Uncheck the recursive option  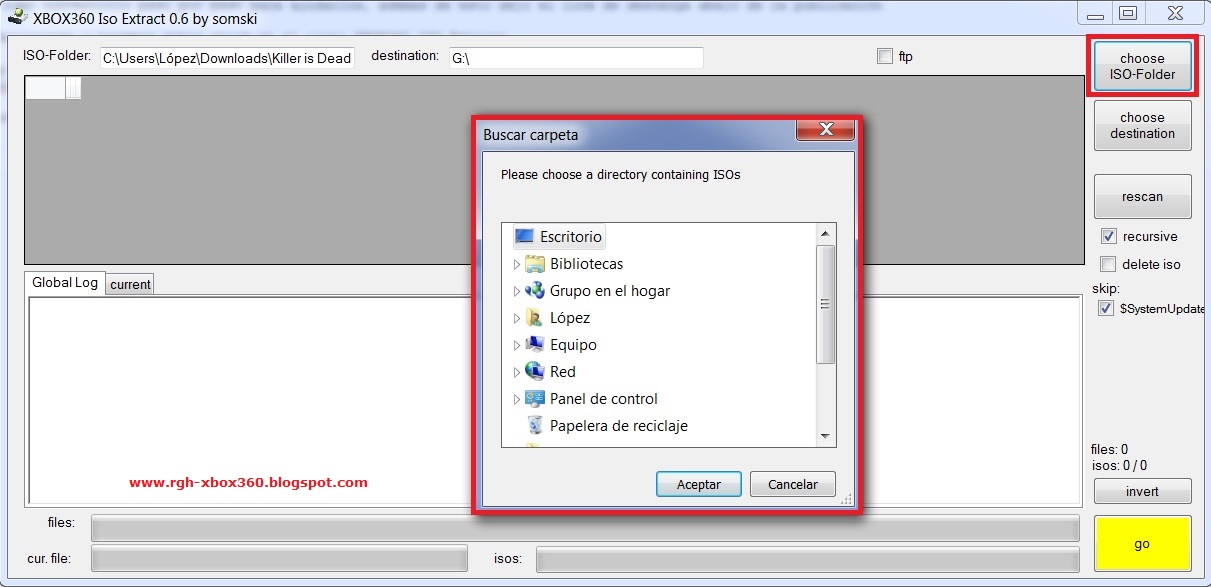coord(1108,237)
